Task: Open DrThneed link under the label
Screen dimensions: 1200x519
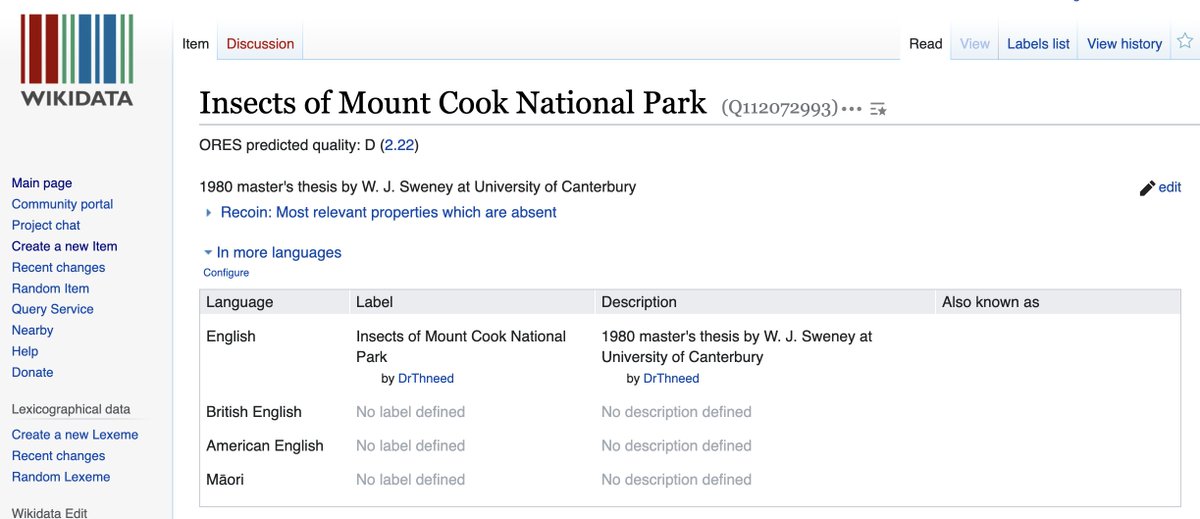Action: [426, 378]
